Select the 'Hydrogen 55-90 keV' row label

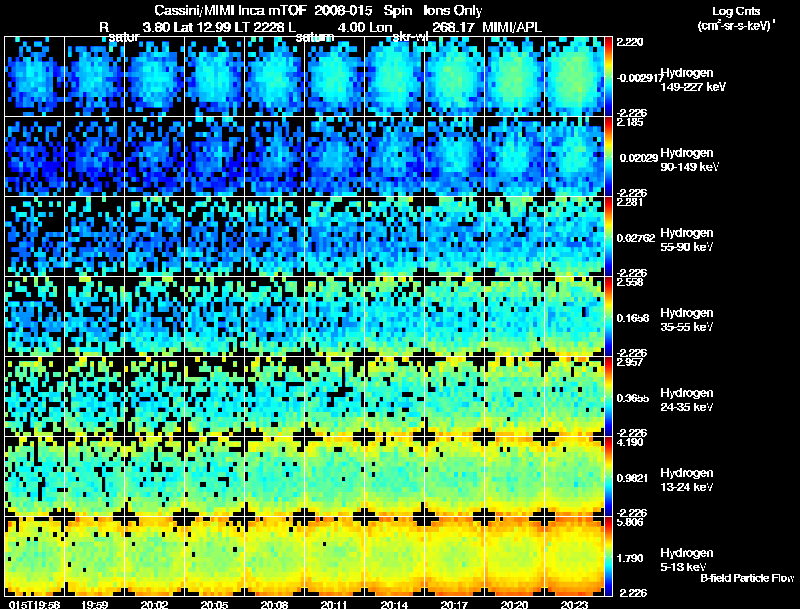687,240
